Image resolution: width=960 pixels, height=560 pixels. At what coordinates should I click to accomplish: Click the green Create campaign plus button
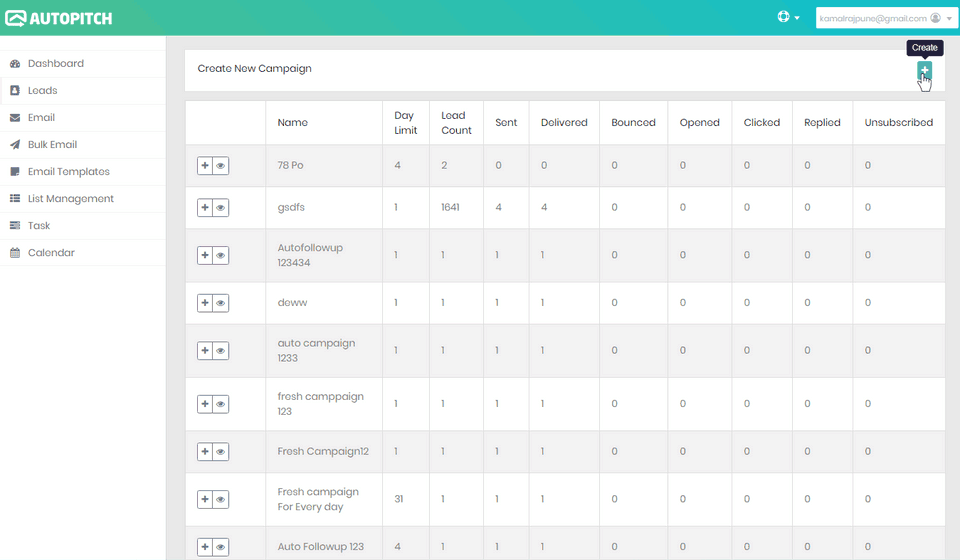tap(924, 70)
